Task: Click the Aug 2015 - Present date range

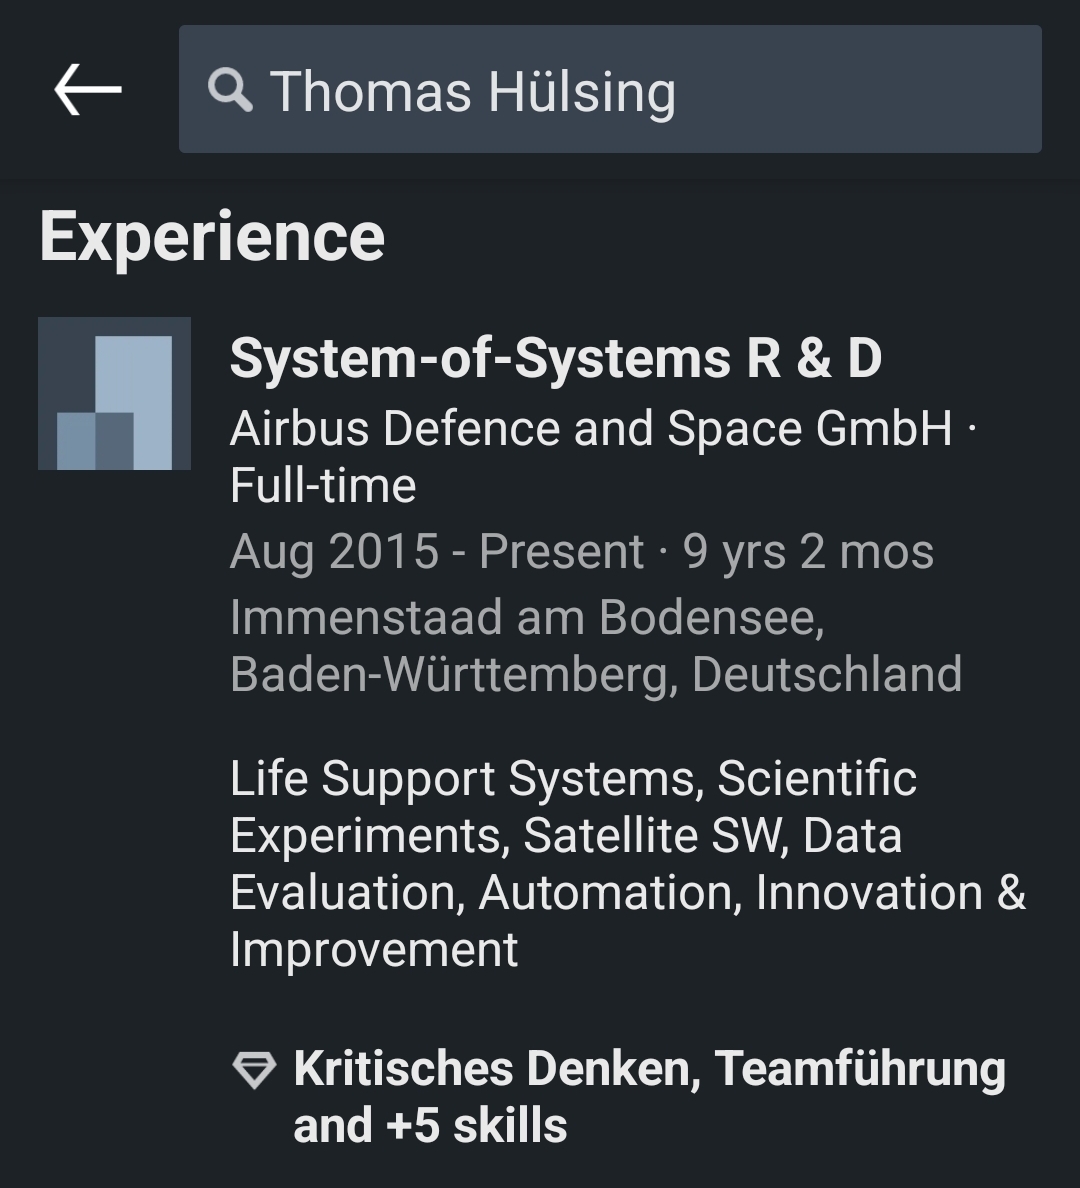Action: pos(437,551)
